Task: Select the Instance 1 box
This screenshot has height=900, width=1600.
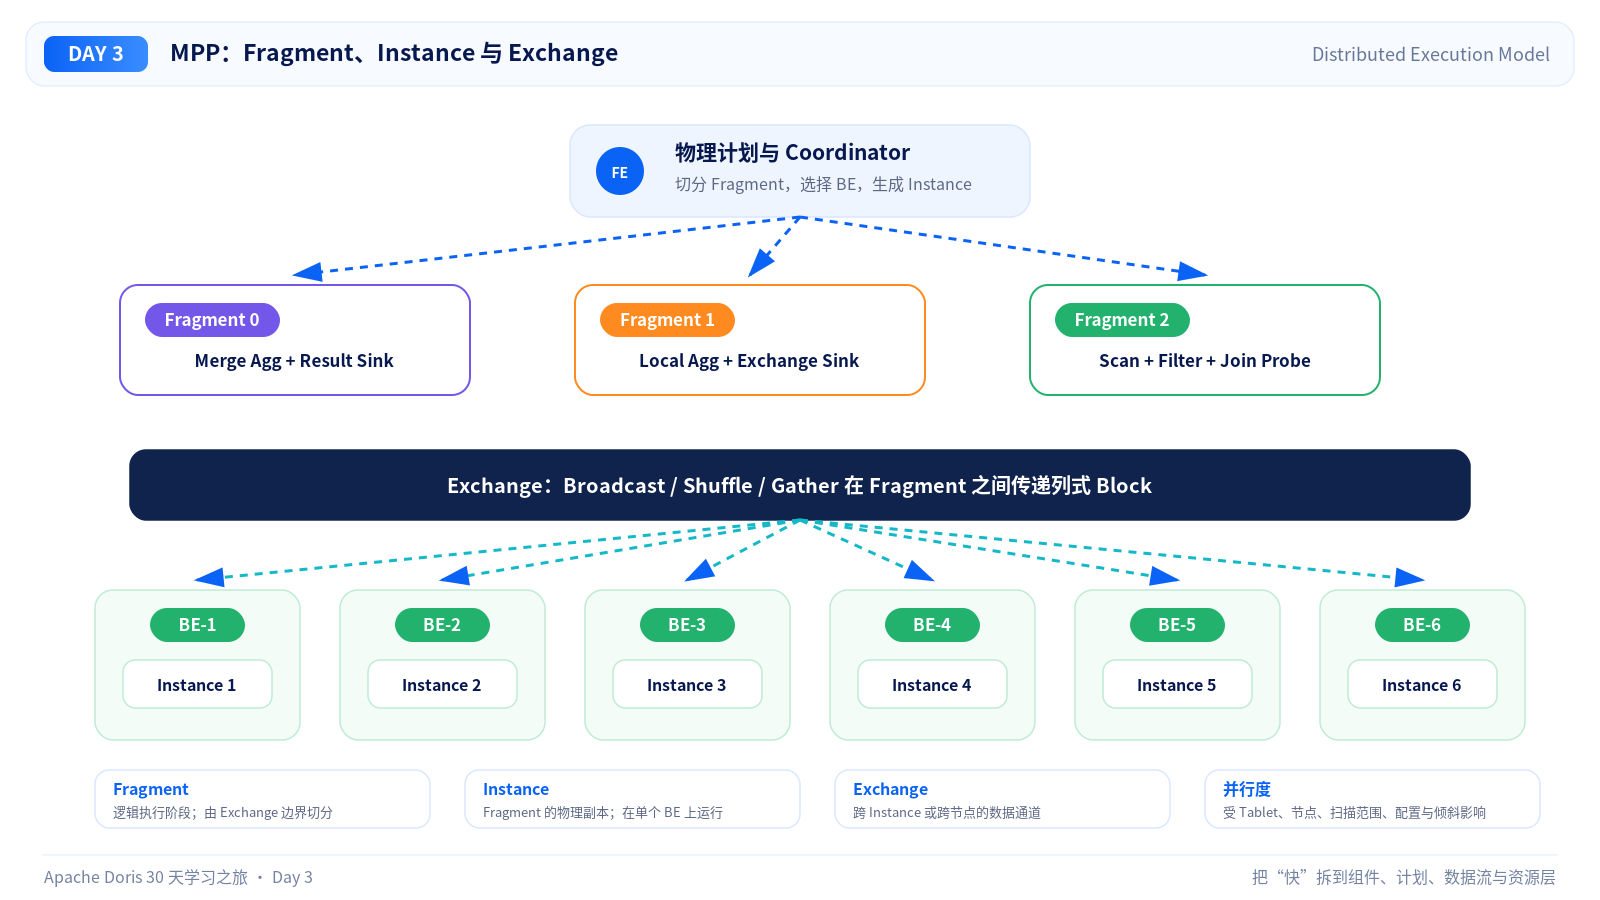Action: click(197, 684)
